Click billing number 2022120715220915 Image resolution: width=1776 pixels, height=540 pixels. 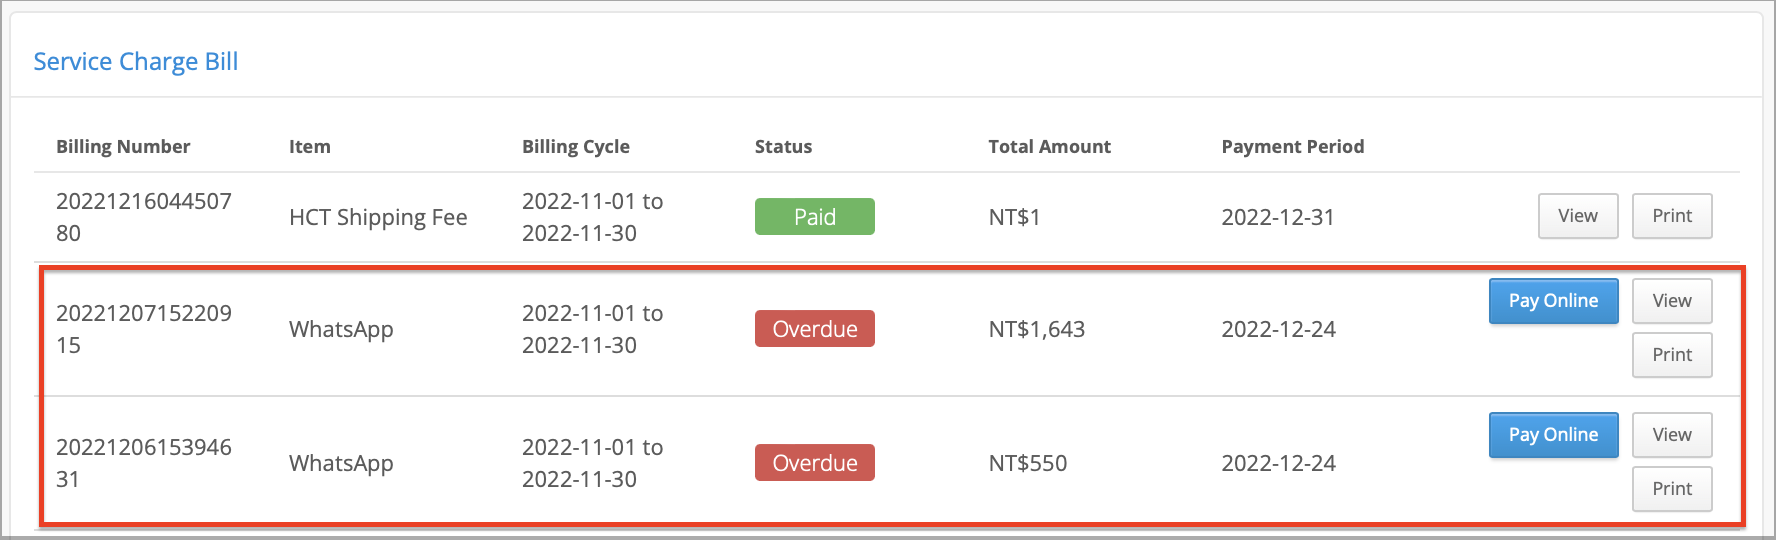pos(144,329)
